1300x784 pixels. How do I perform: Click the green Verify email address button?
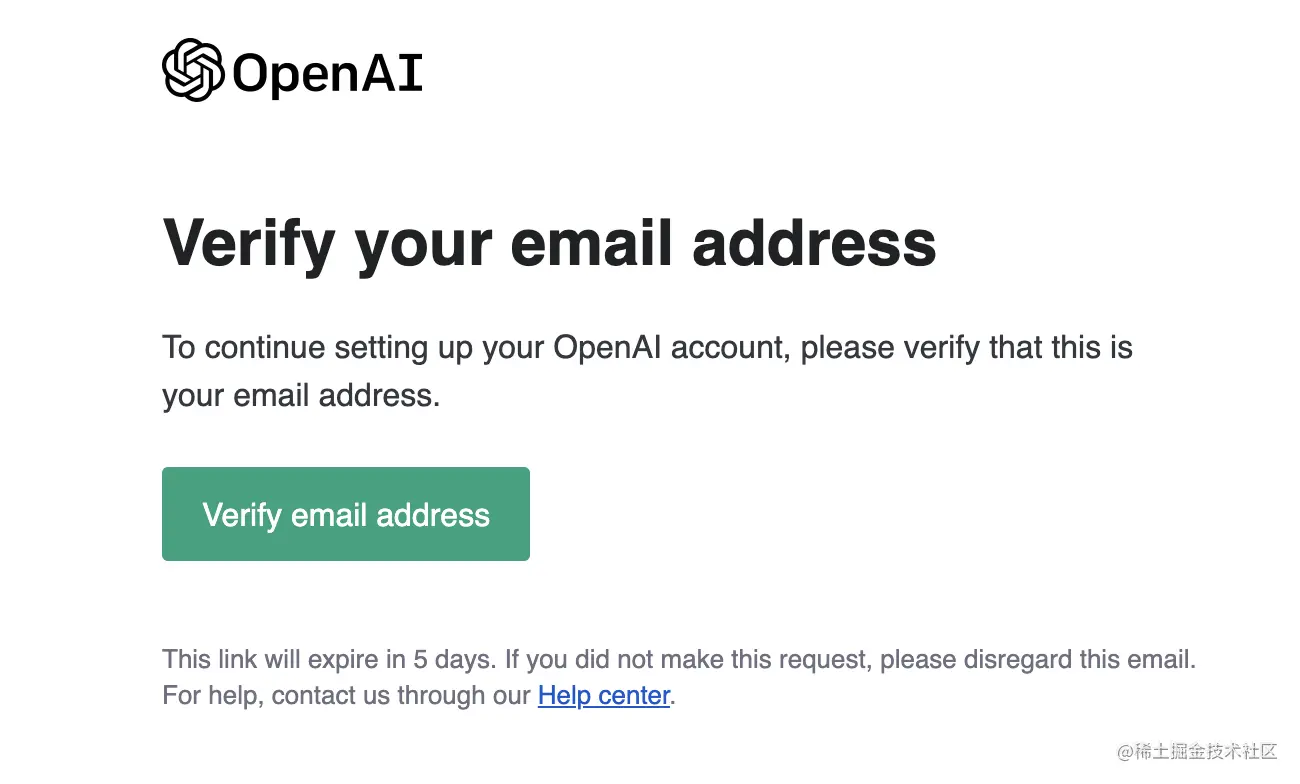tap(346, 514)
